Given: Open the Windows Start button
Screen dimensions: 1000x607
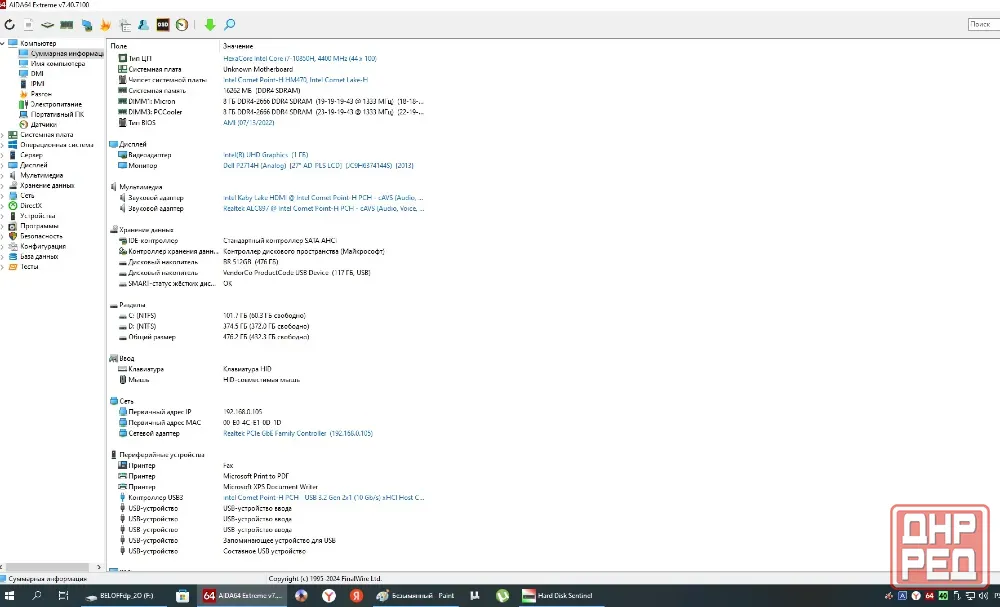Looking at the screenshot, I should pyautogui.click(x=10, y=596).
